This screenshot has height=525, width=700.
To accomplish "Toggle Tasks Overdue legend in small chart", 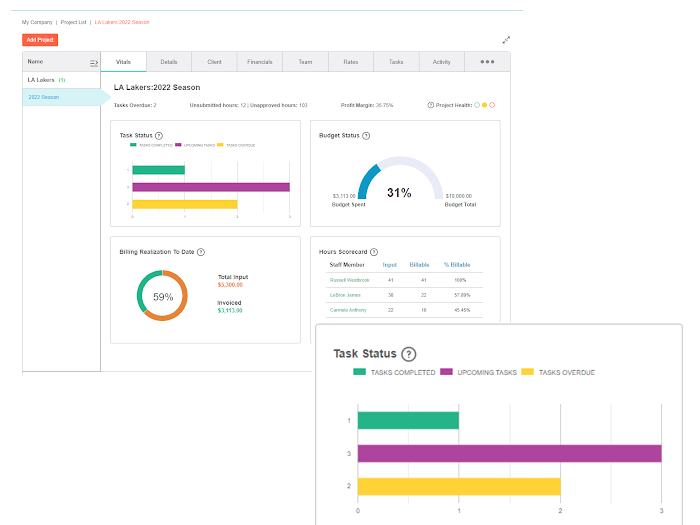I will pos(236,145).
